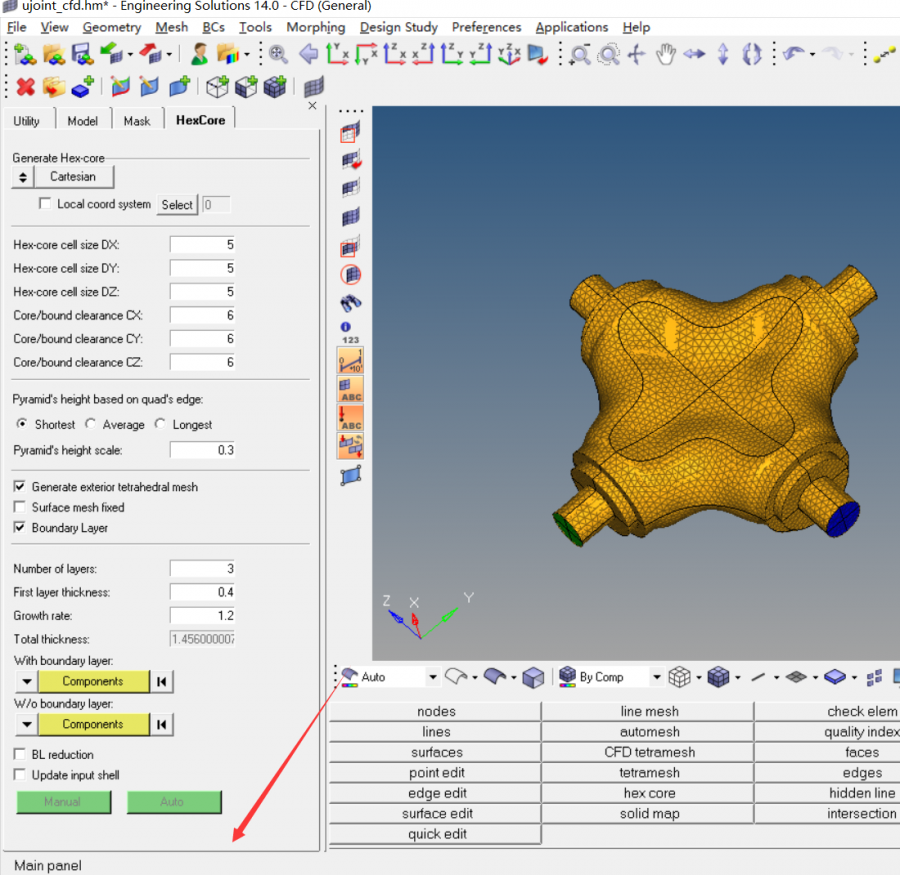900x875 pixels.
Task: Click the save model floppy icon
Action: pyautogui.click(x=81, y=55)
